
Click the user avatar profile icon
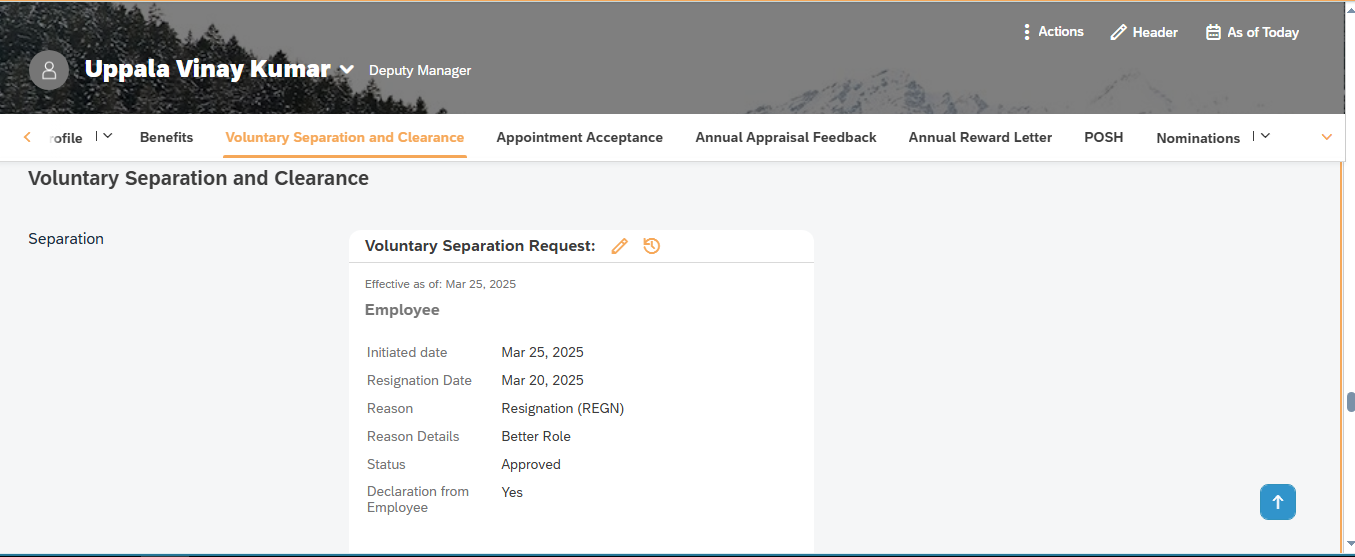49,70
